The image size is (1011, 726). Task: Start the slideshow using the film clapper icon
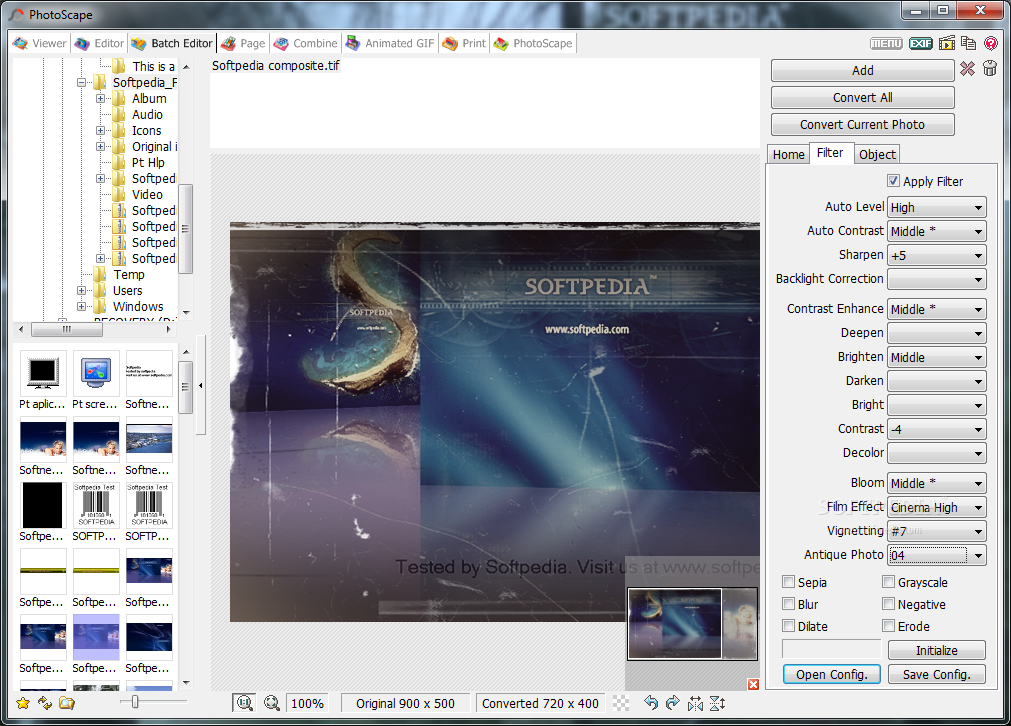tap(947, 43)
